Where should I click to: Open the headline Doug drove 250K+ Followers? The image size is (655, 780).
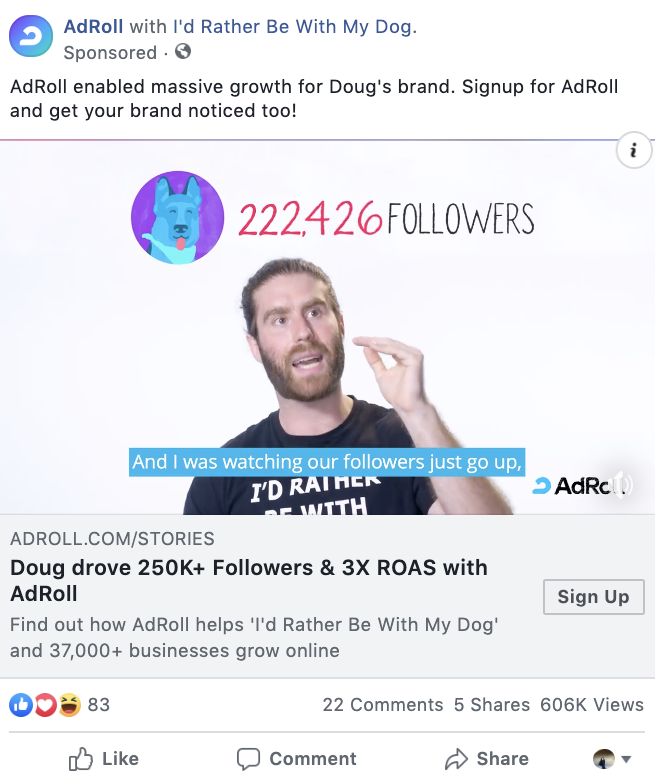(x=249, y=581)
